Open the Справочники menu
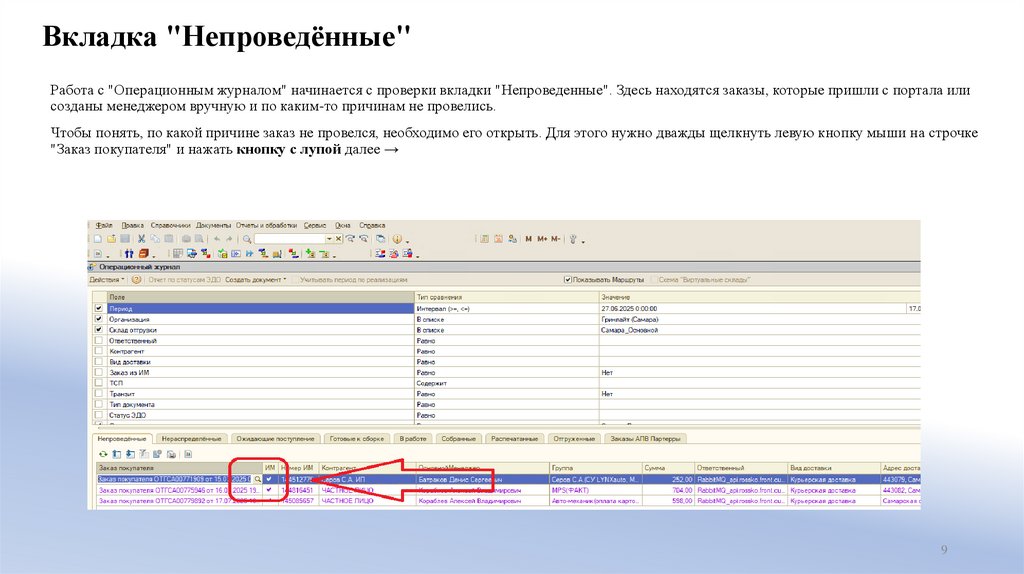The width and height of the screenshot is (1024, 574). point(170,225)
